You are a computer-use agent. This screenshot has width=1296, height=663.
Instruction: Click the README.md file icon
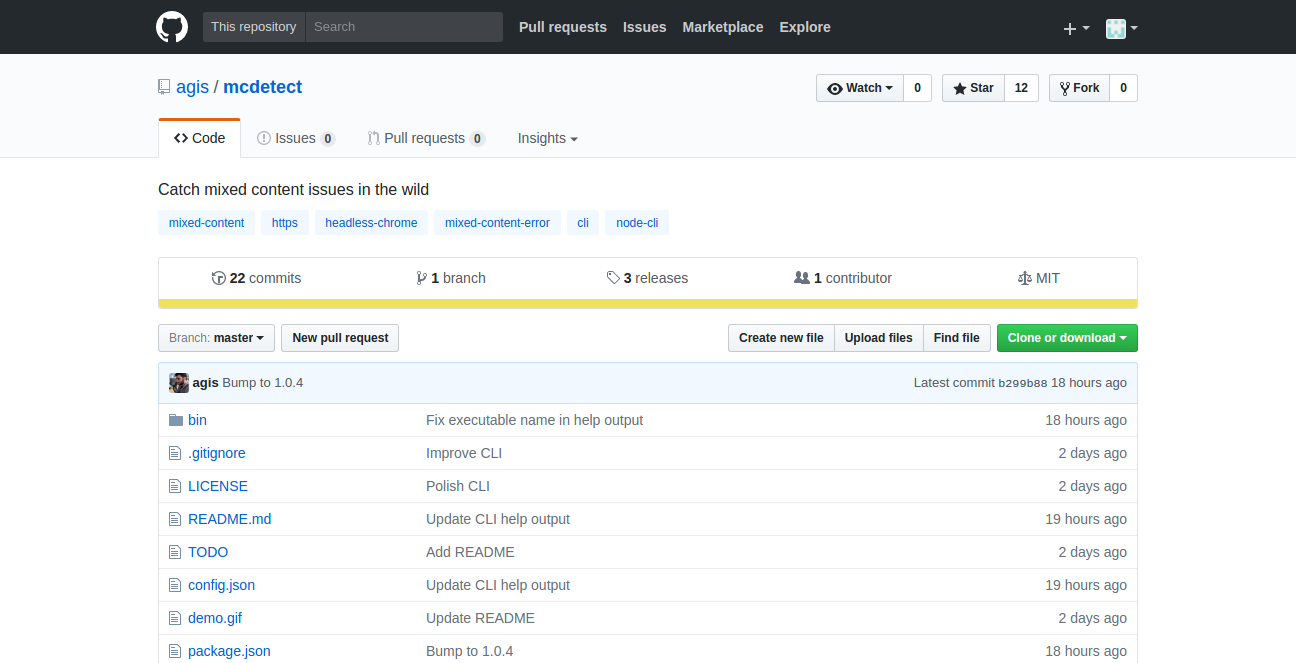point(176,519)
